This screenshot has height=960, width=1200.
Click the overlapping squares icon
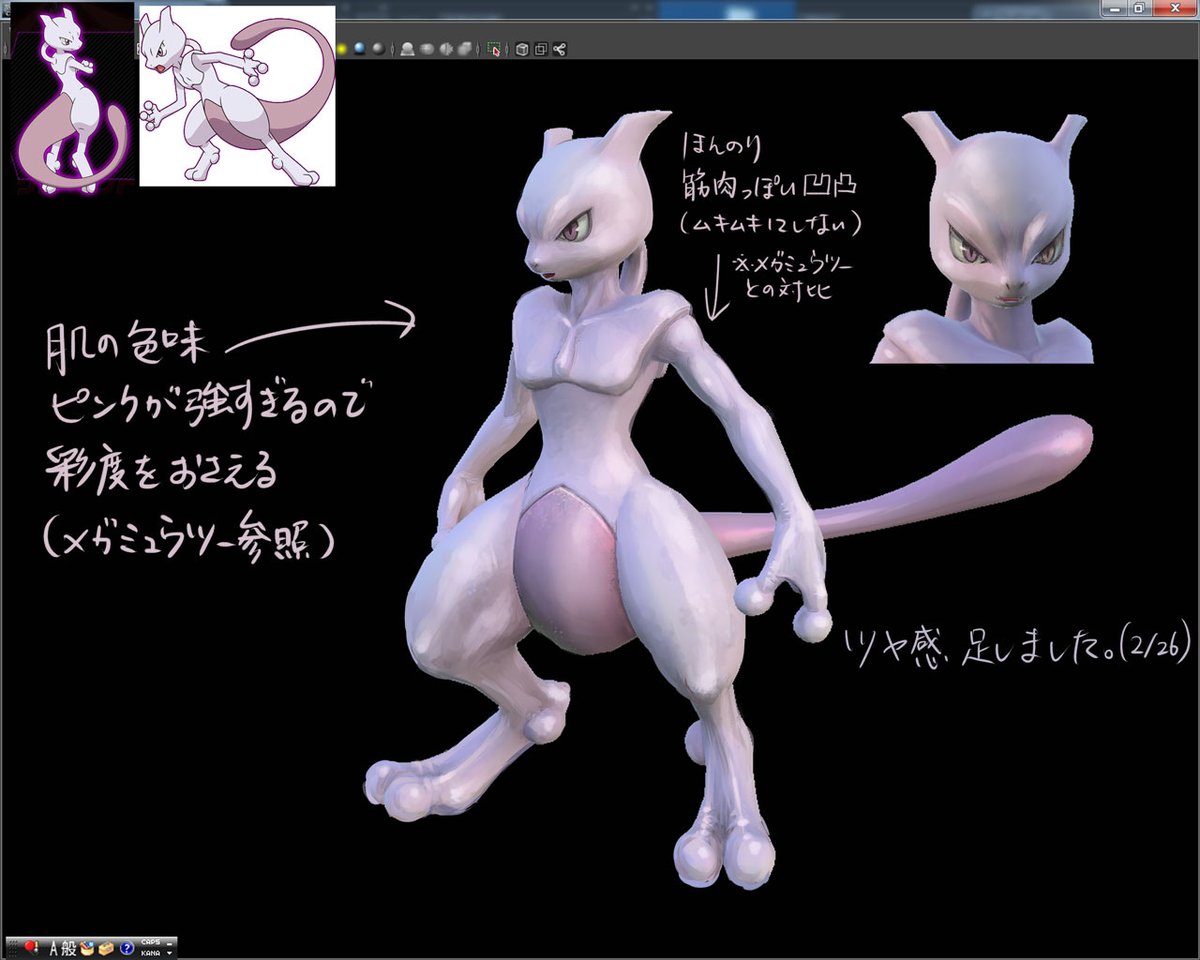point(541,49)
